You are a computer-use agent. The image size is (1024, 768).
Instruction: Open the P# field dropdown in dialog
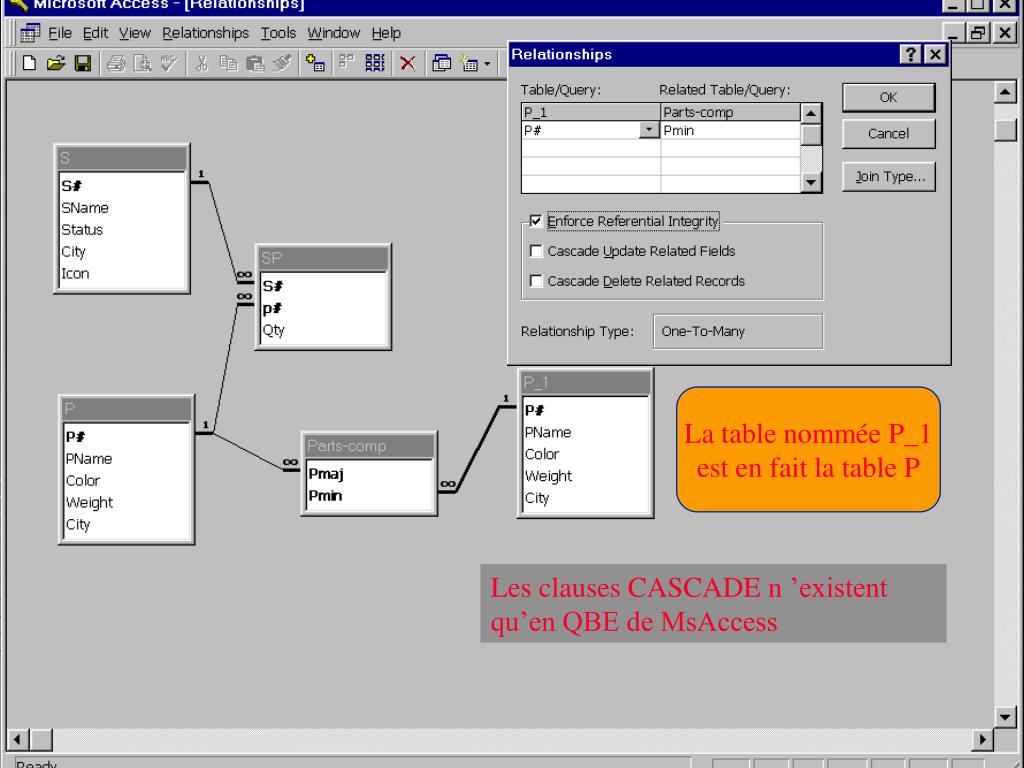648,130
